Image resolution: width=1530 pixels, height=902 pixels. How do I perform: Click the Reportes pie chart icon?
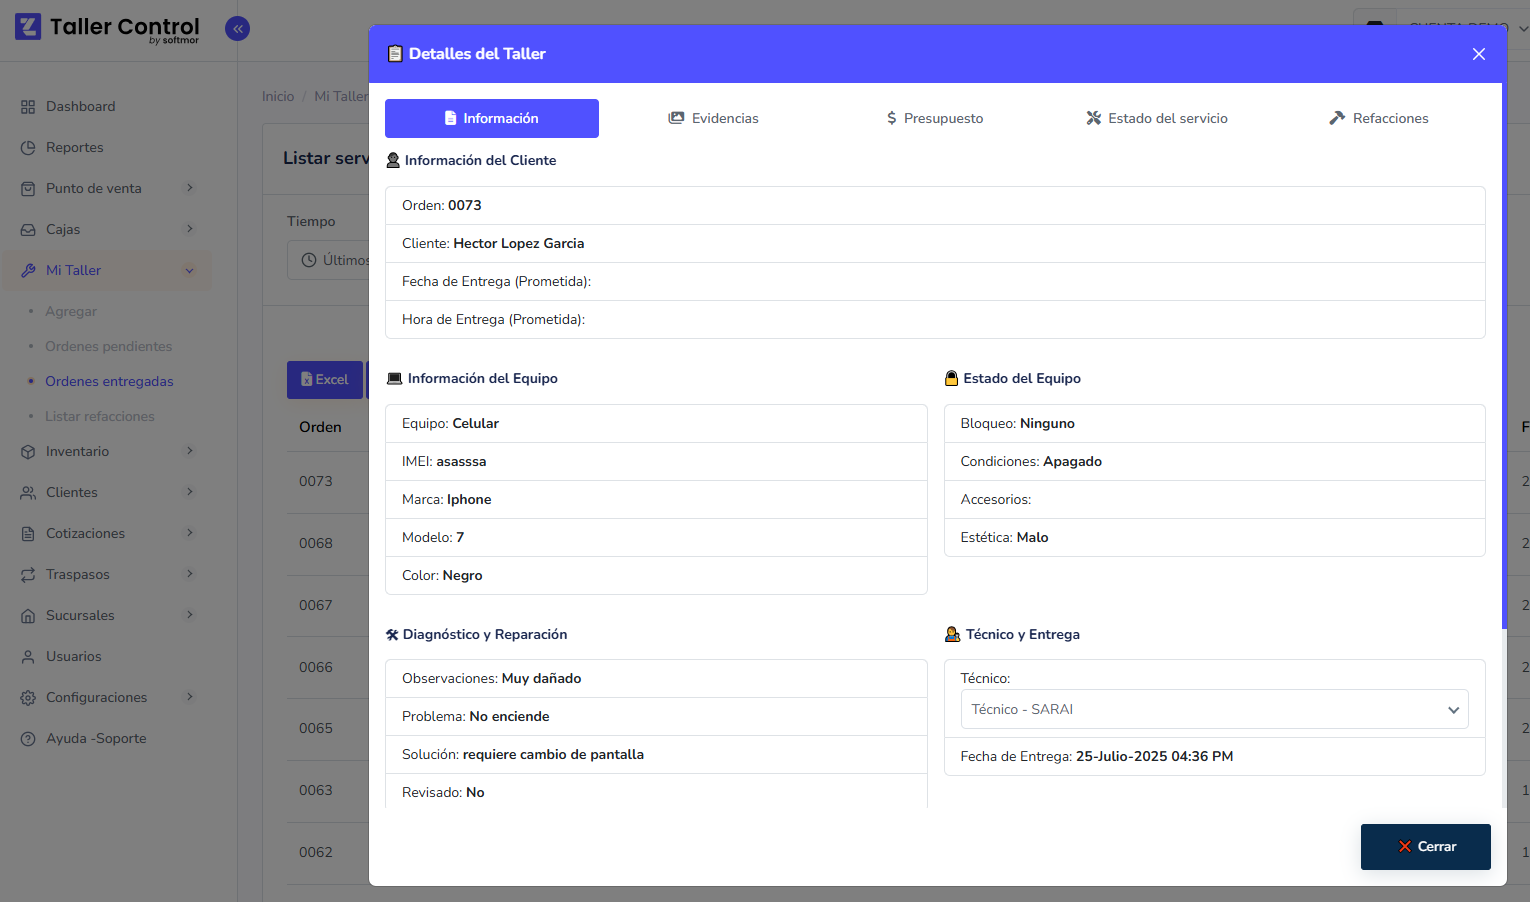pyautogui.click(x=28, y=148)
